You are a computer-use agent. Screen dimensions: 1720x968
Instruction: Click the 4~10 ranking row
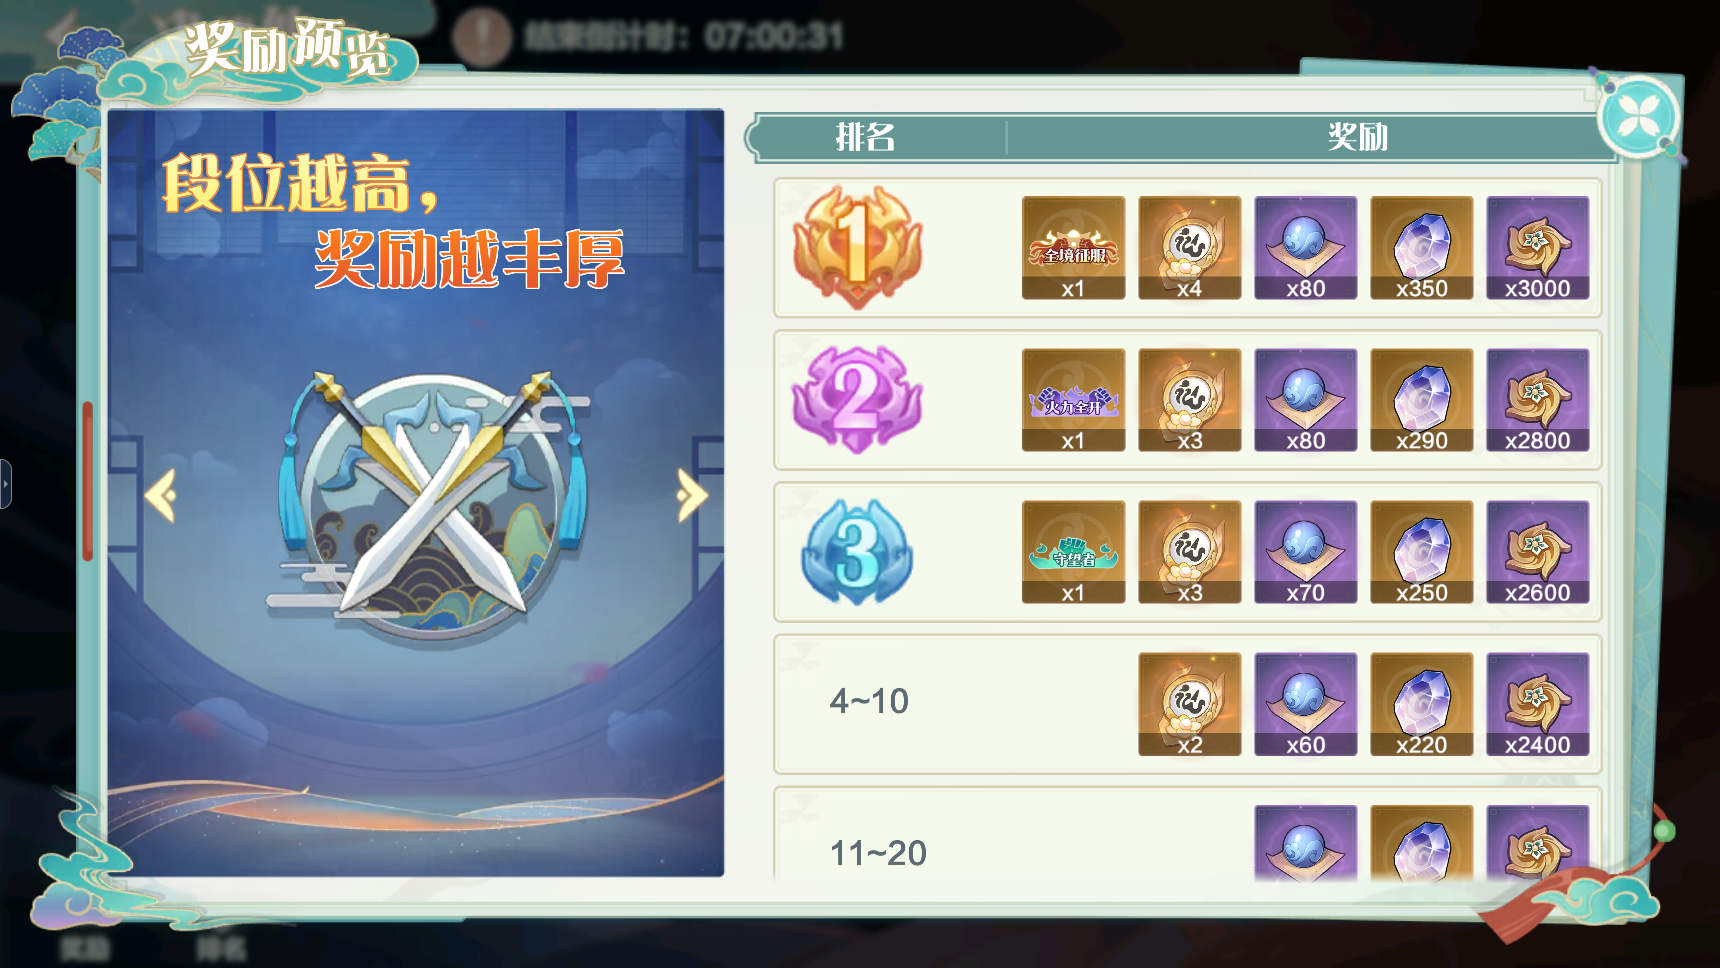tap(1187, 703)
